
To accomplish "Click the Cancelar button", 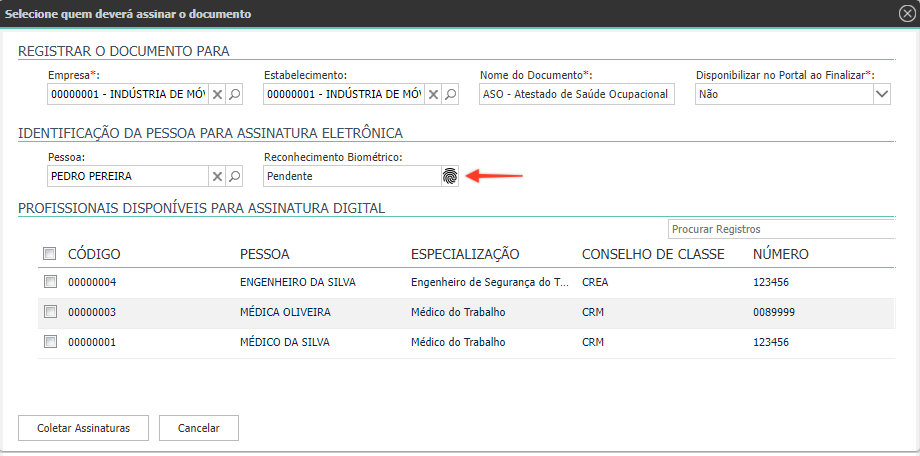I will [x=199, y=428].
